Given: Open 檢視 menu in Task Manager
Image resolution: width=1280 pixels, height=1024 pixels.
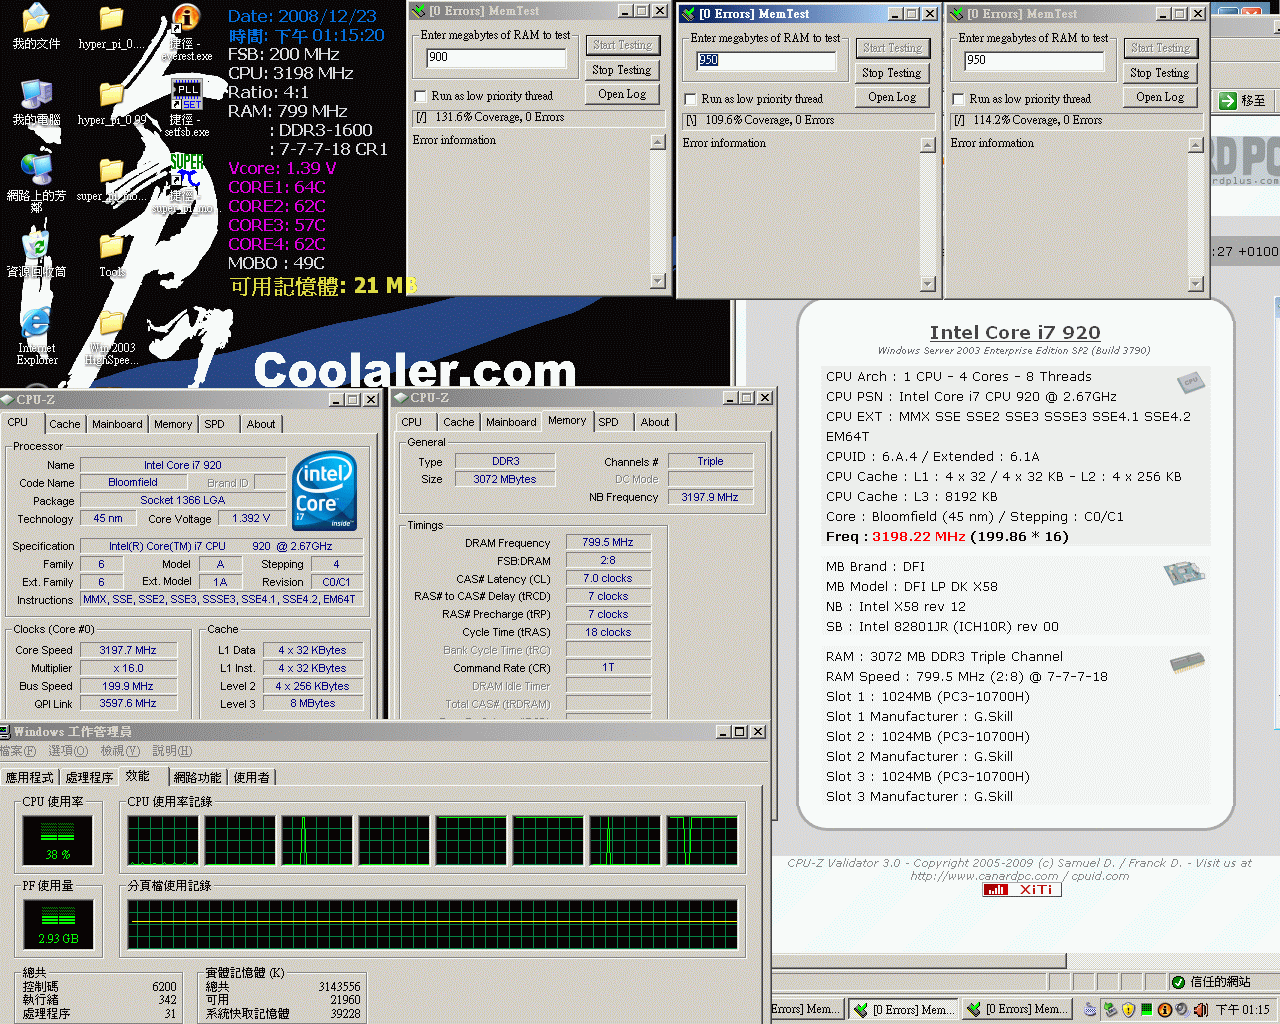Looking at the screenshot, I should click(x=120, y=751).
